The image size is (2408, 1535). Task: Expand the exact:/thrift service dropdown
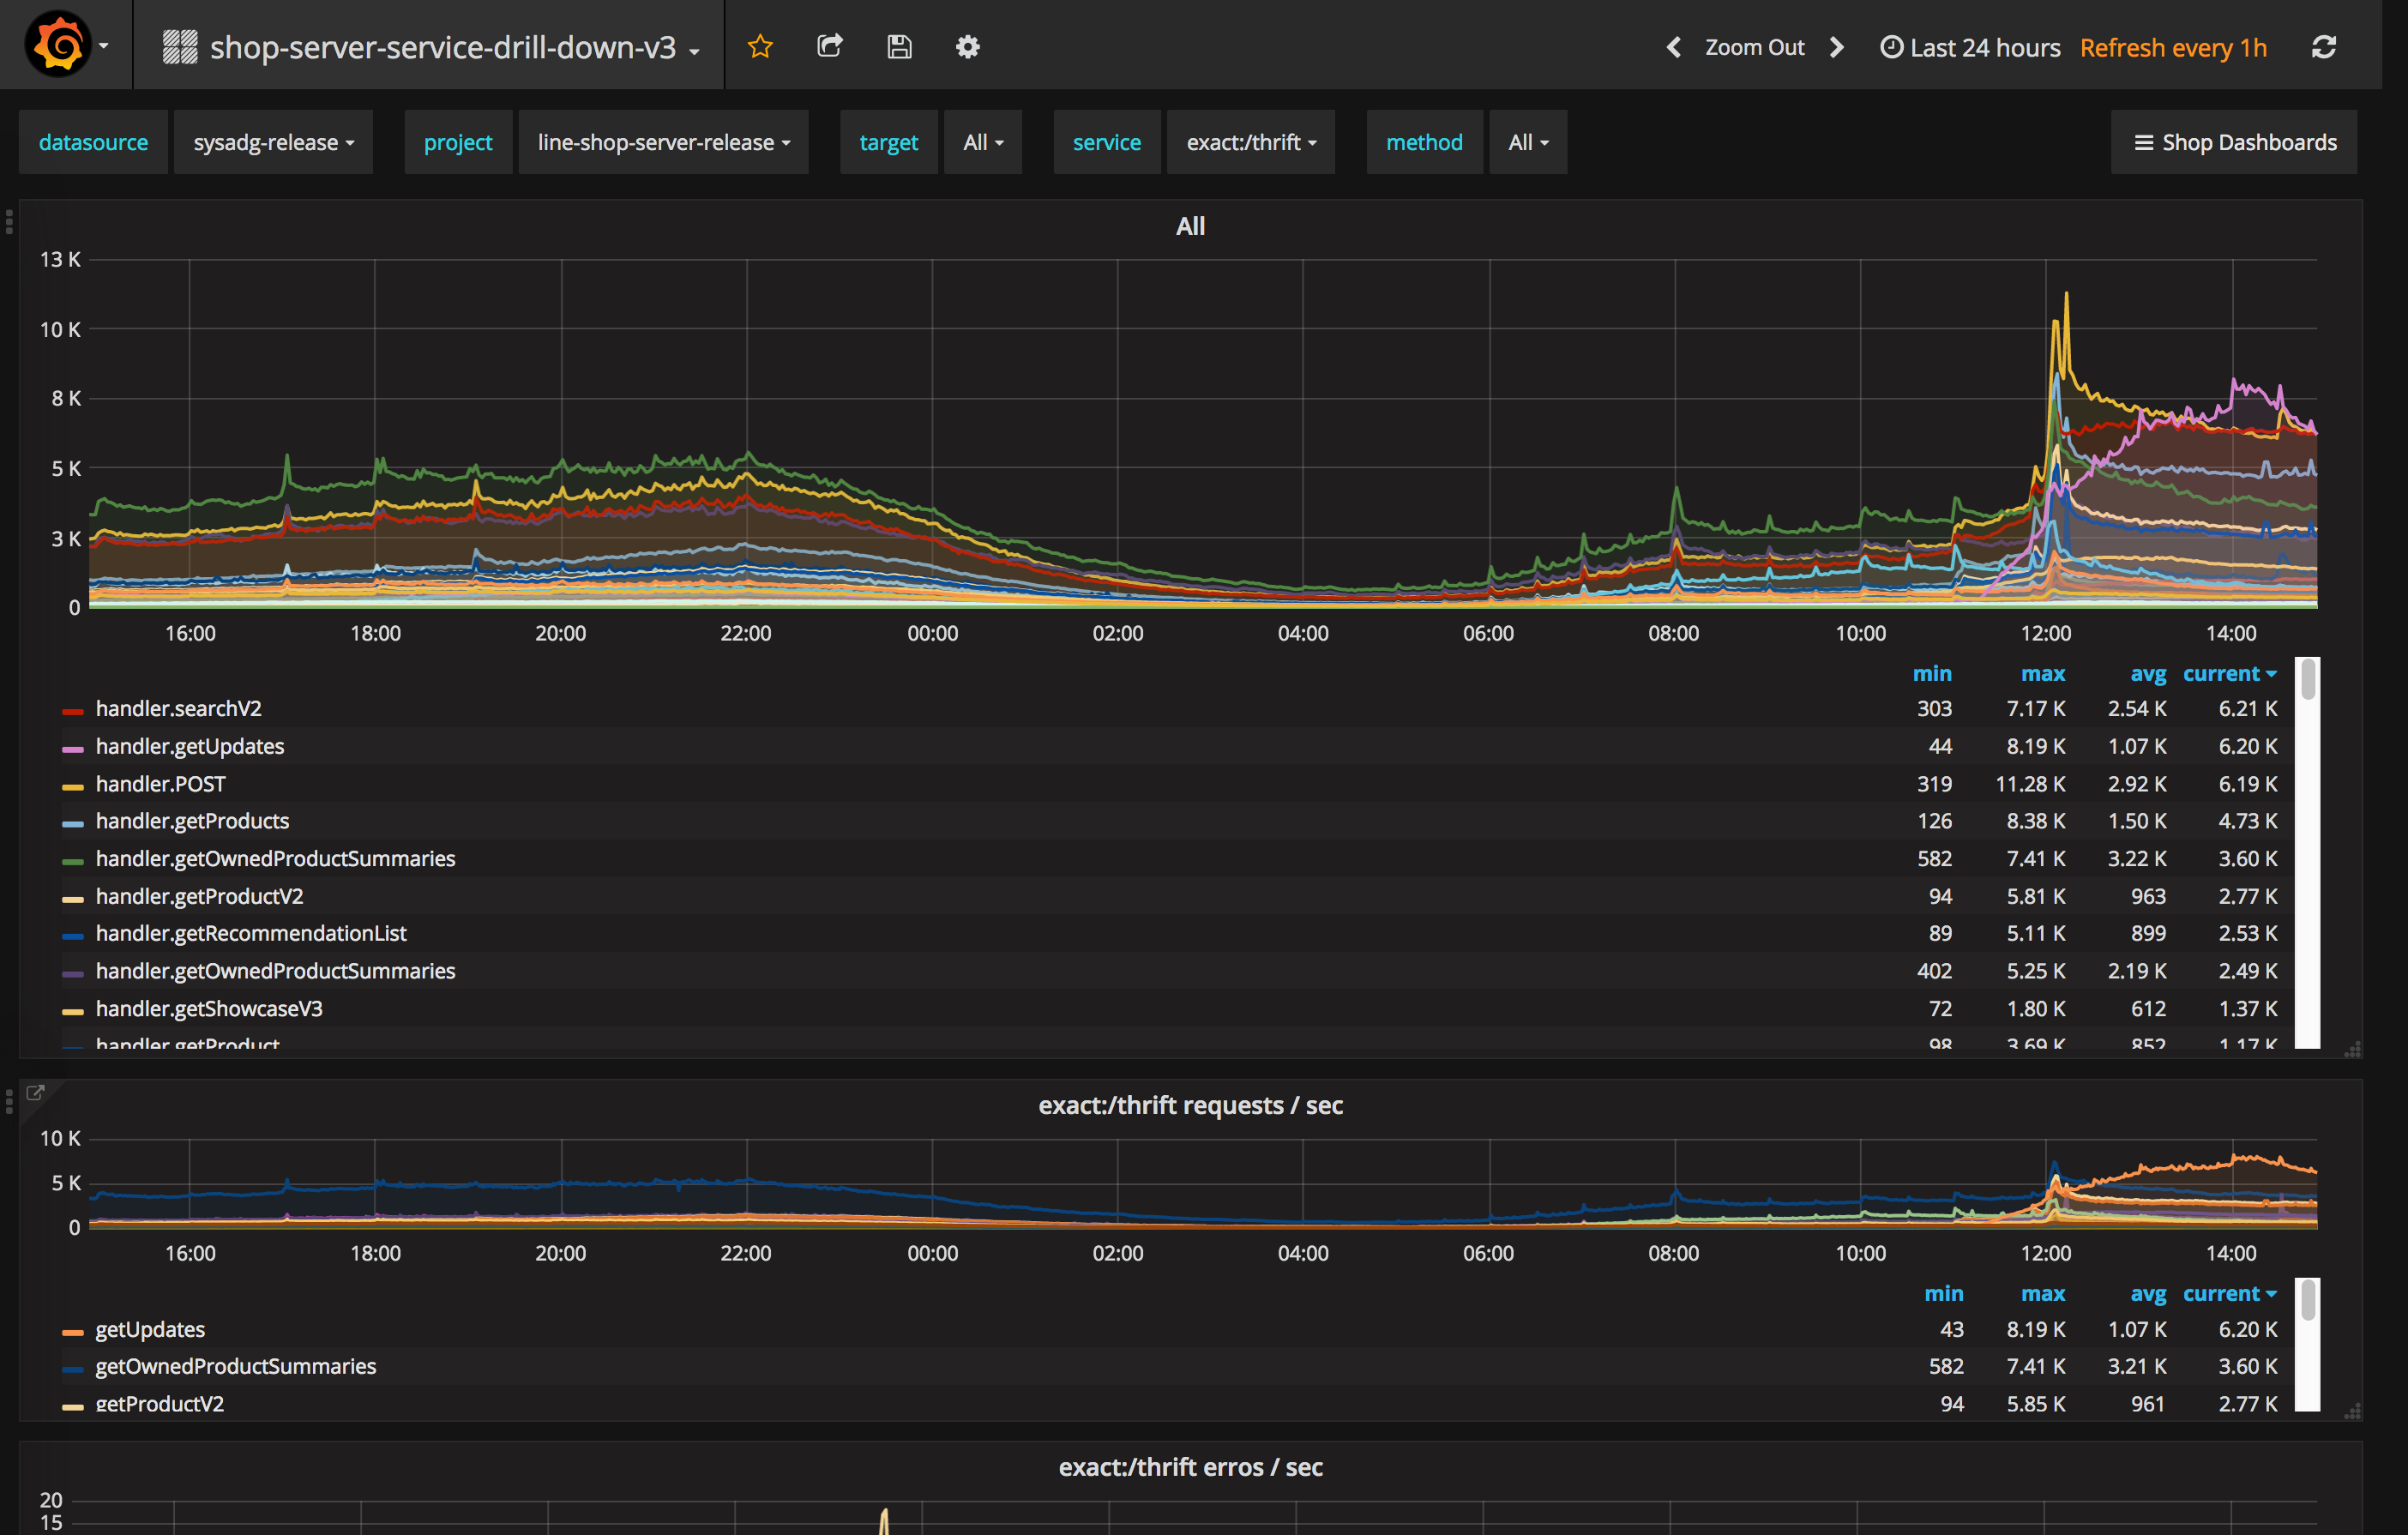[x=1250, y=141]
